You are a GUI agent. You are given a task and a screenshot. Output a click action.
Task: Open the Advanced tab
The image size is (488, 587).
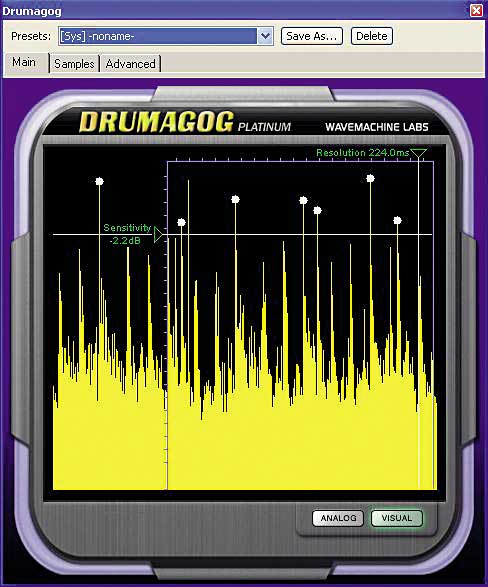pyautogui.click(x=130, y=64)
